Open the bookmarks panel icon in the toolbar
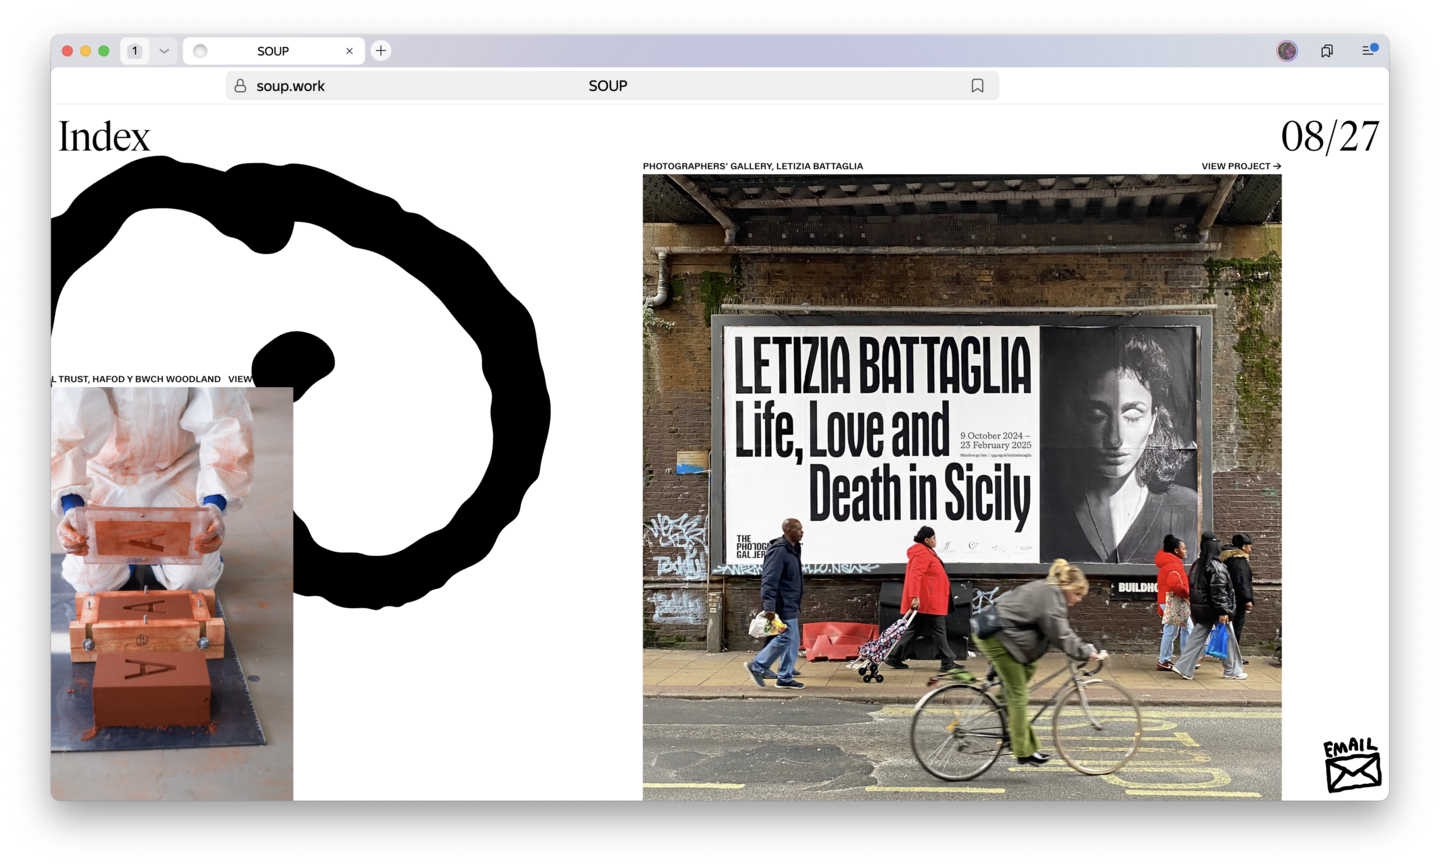 pyautogui.click(x=1327, y=51)
